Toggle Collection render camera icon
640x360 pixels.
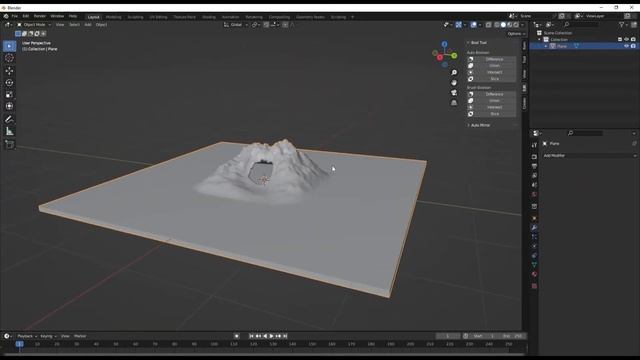pyautogui.click(x=633, y=40)
